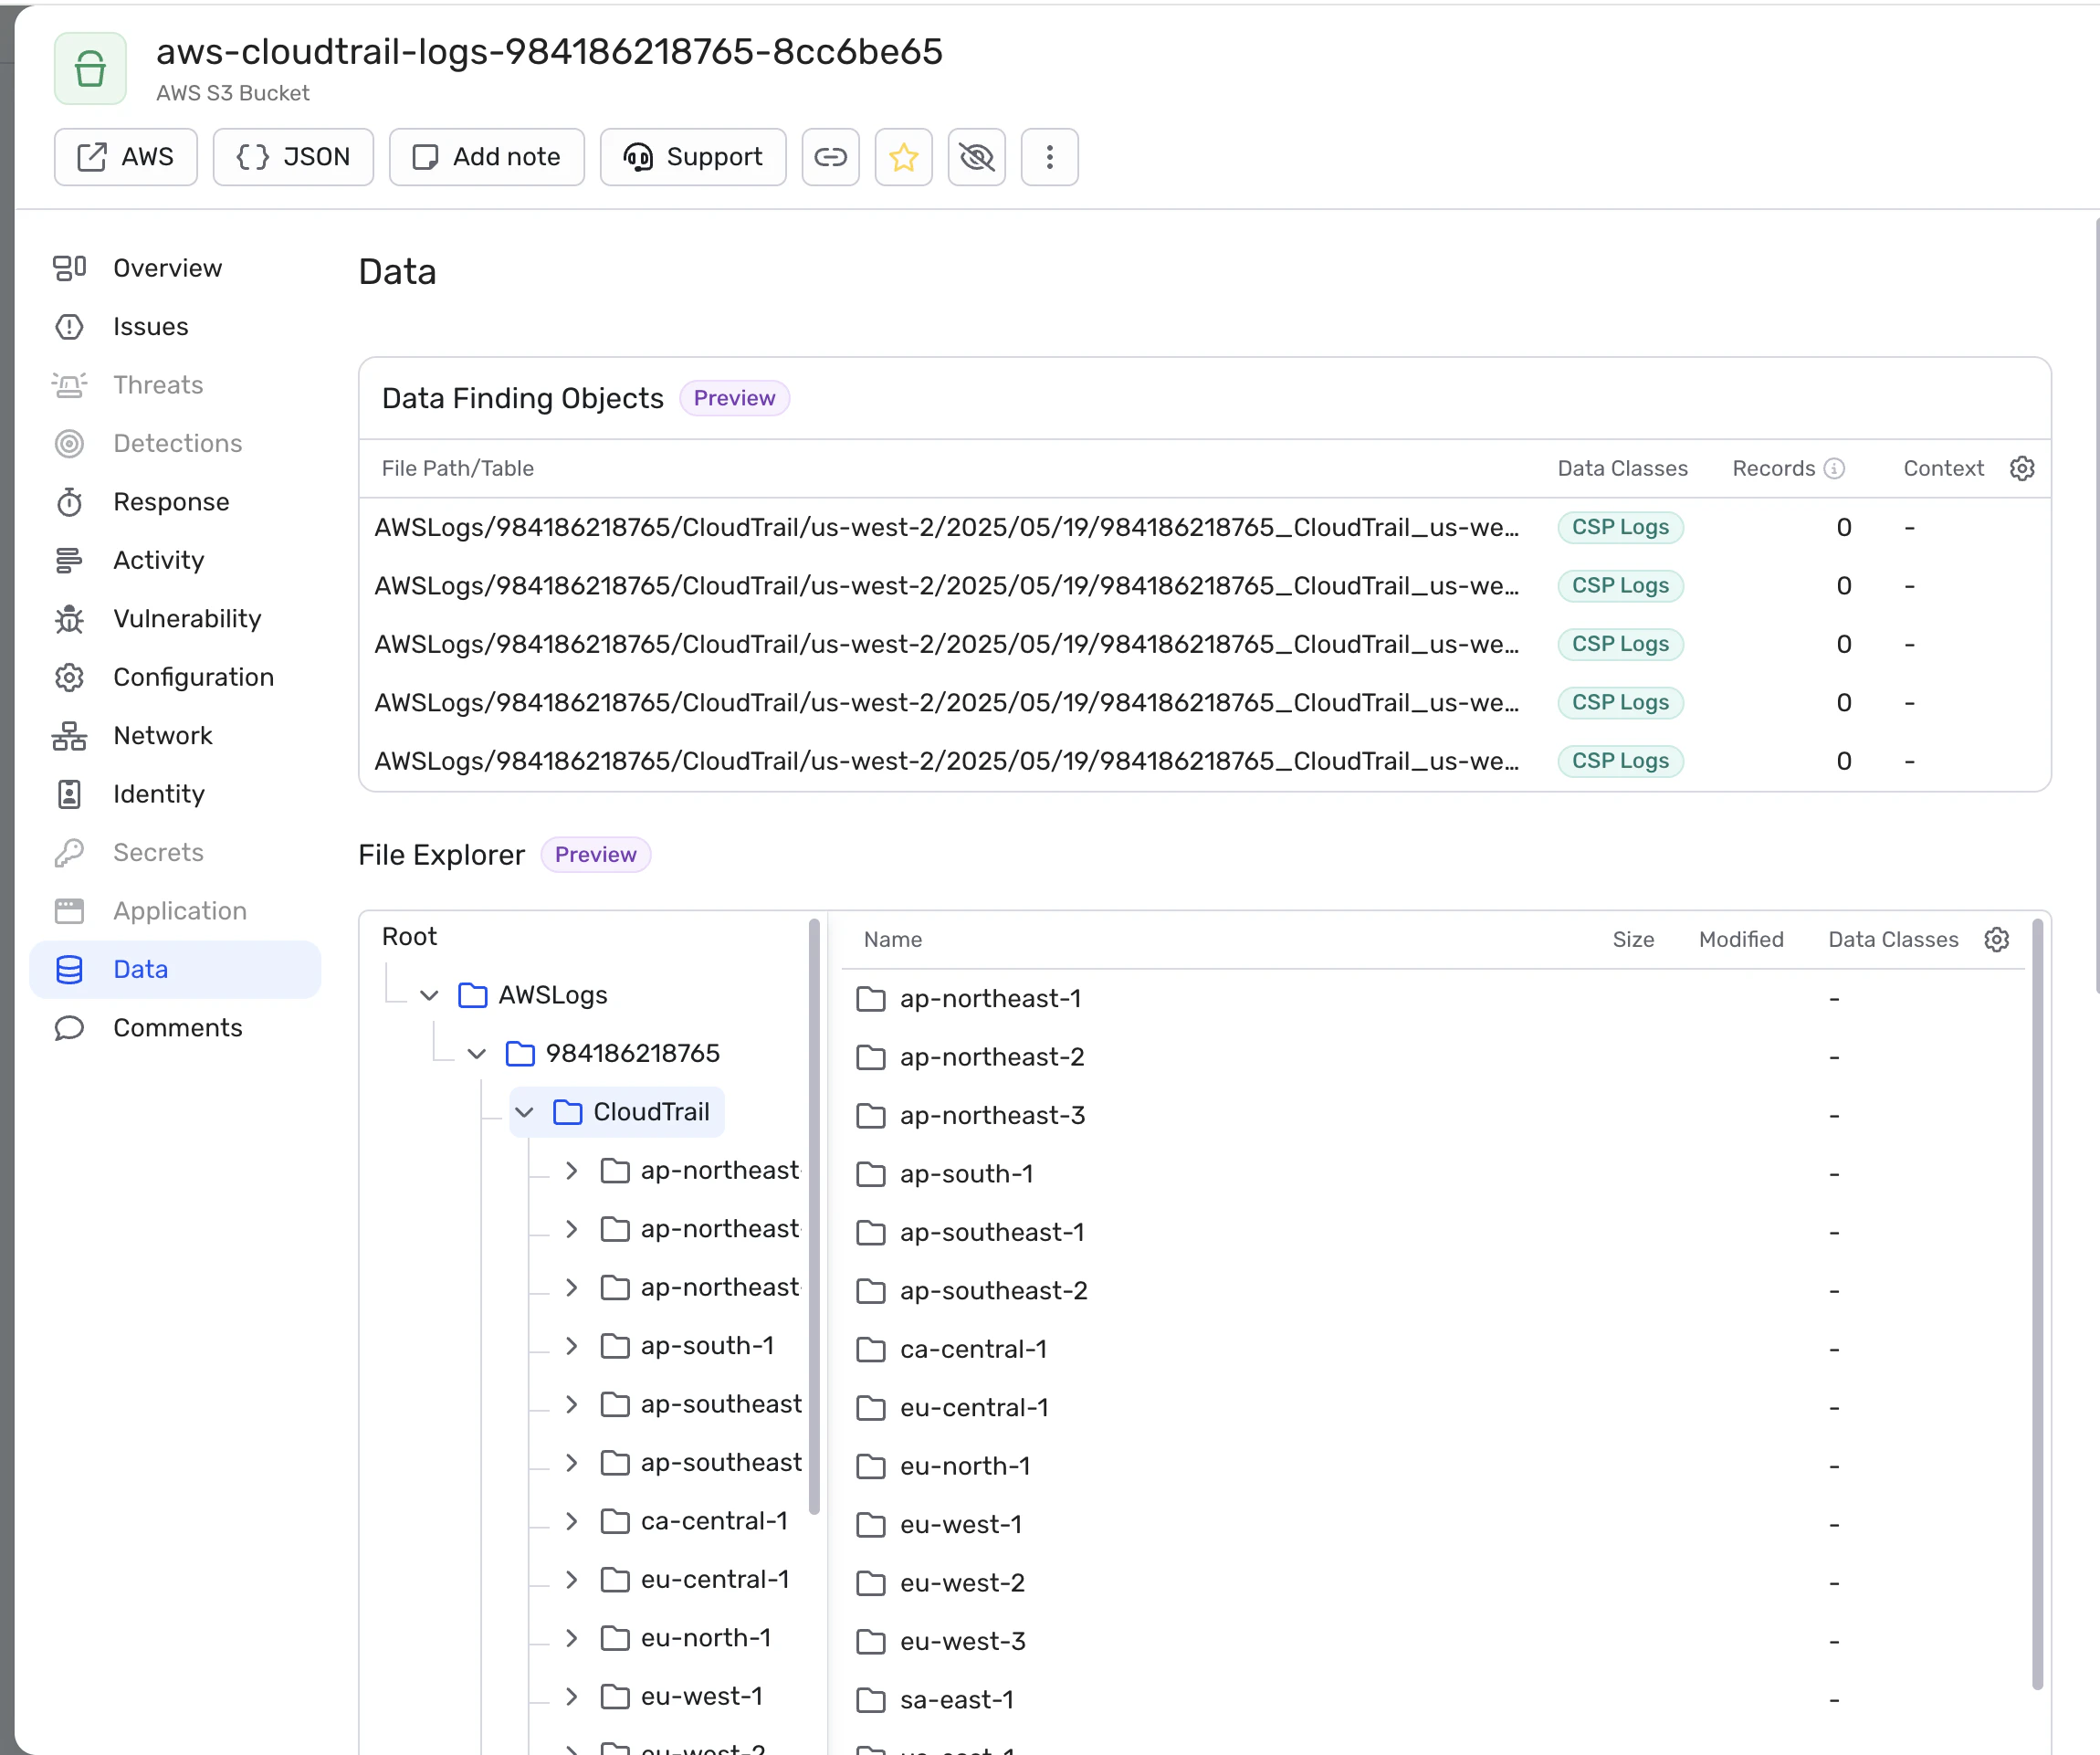Click the Root tree label
Viewport: 2100px width, 1755px height.
point(409,936)
